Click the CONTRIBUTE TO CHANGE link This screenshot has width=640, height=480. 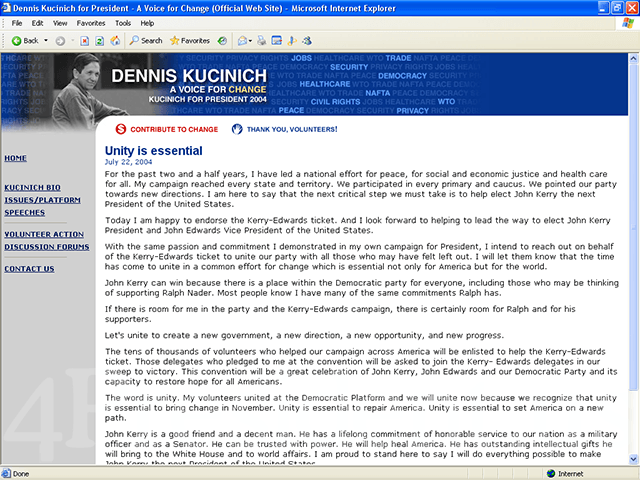point(174,129)
